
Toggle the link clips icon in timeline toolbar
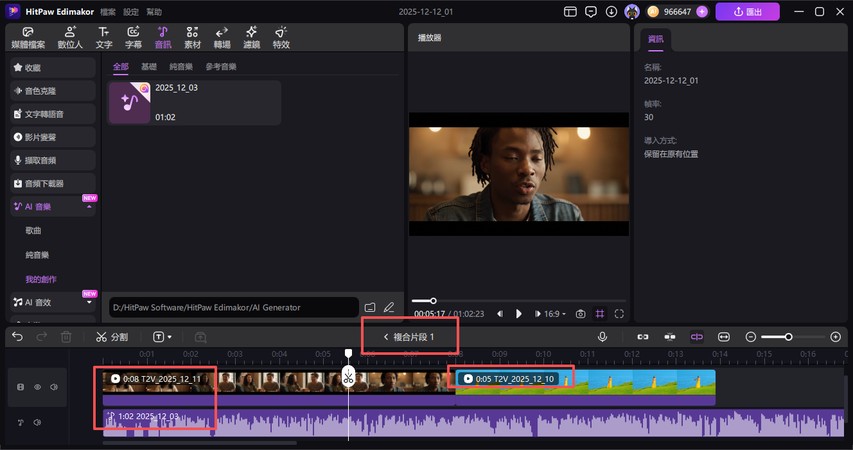[x=642, y=337]
